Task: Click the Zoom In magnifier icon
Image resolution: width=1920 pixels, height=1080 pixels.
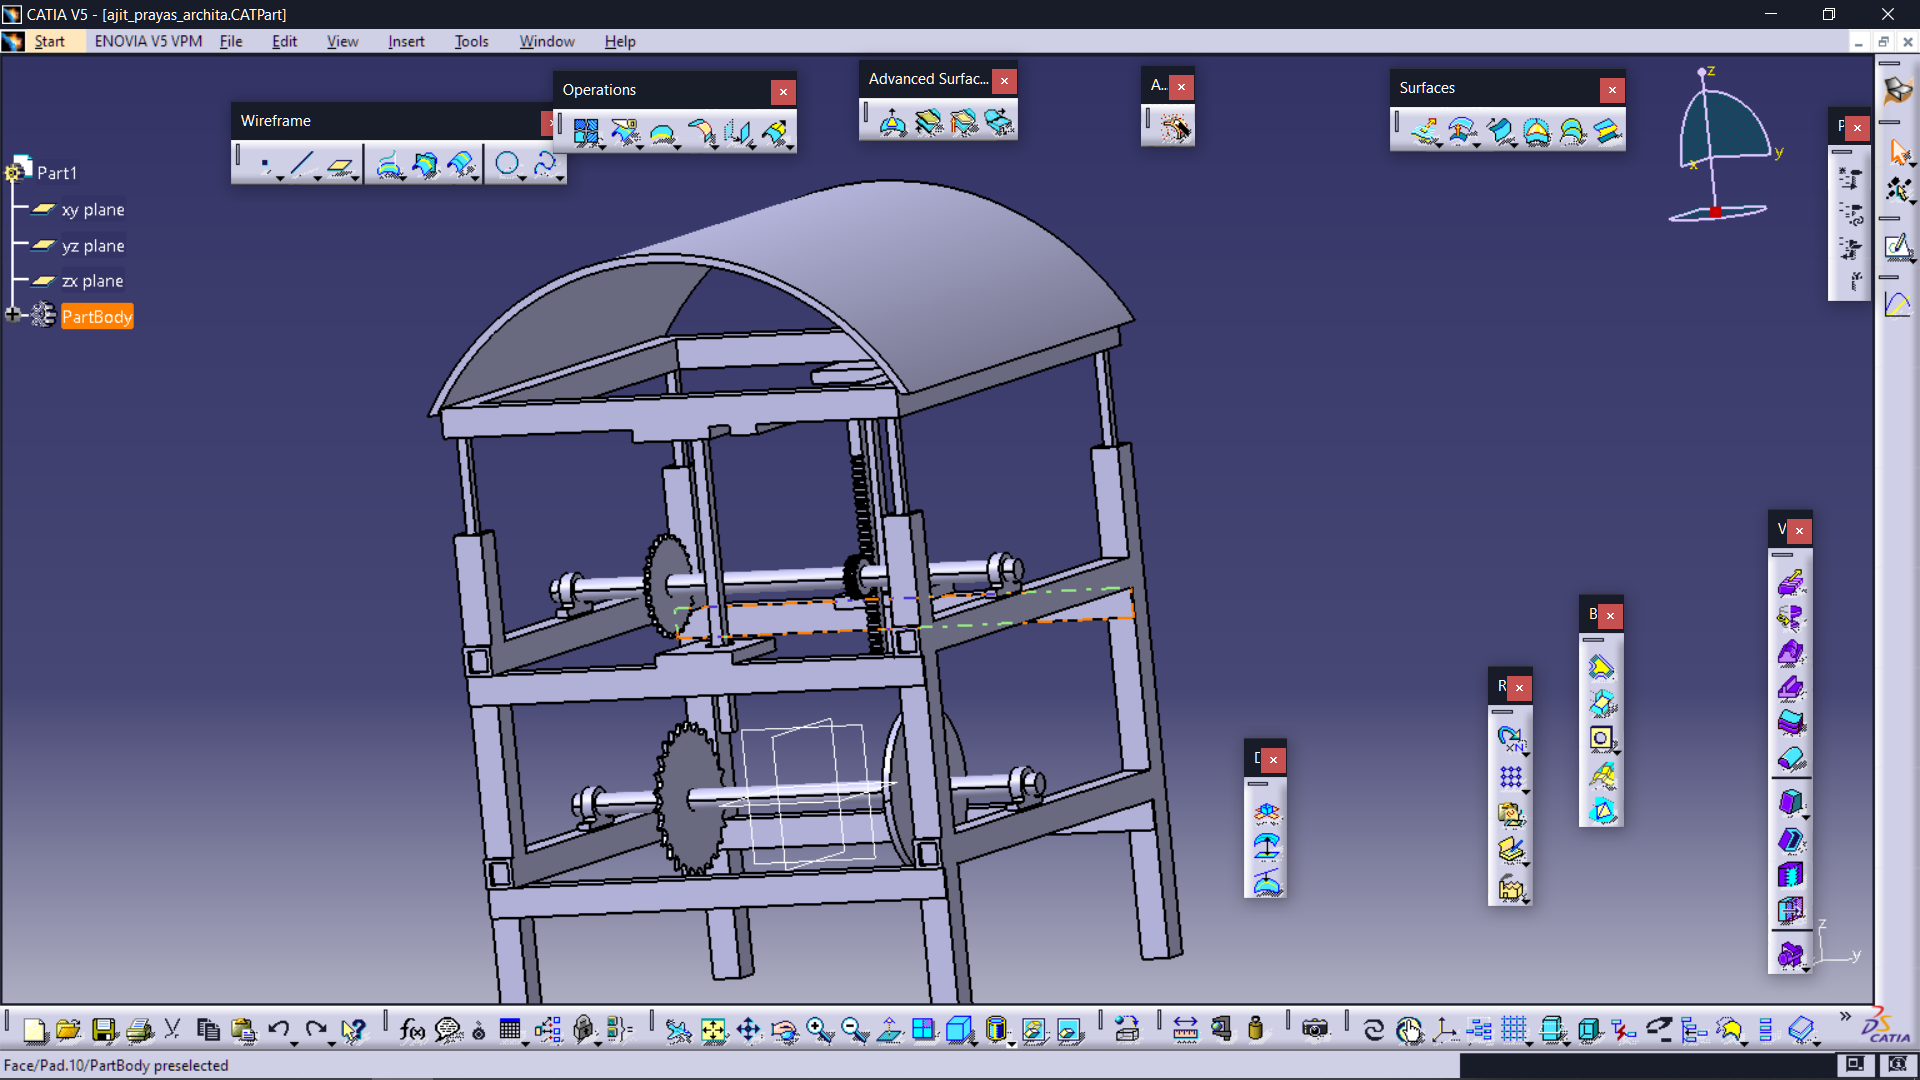Action: click(x=820, y=1029)
